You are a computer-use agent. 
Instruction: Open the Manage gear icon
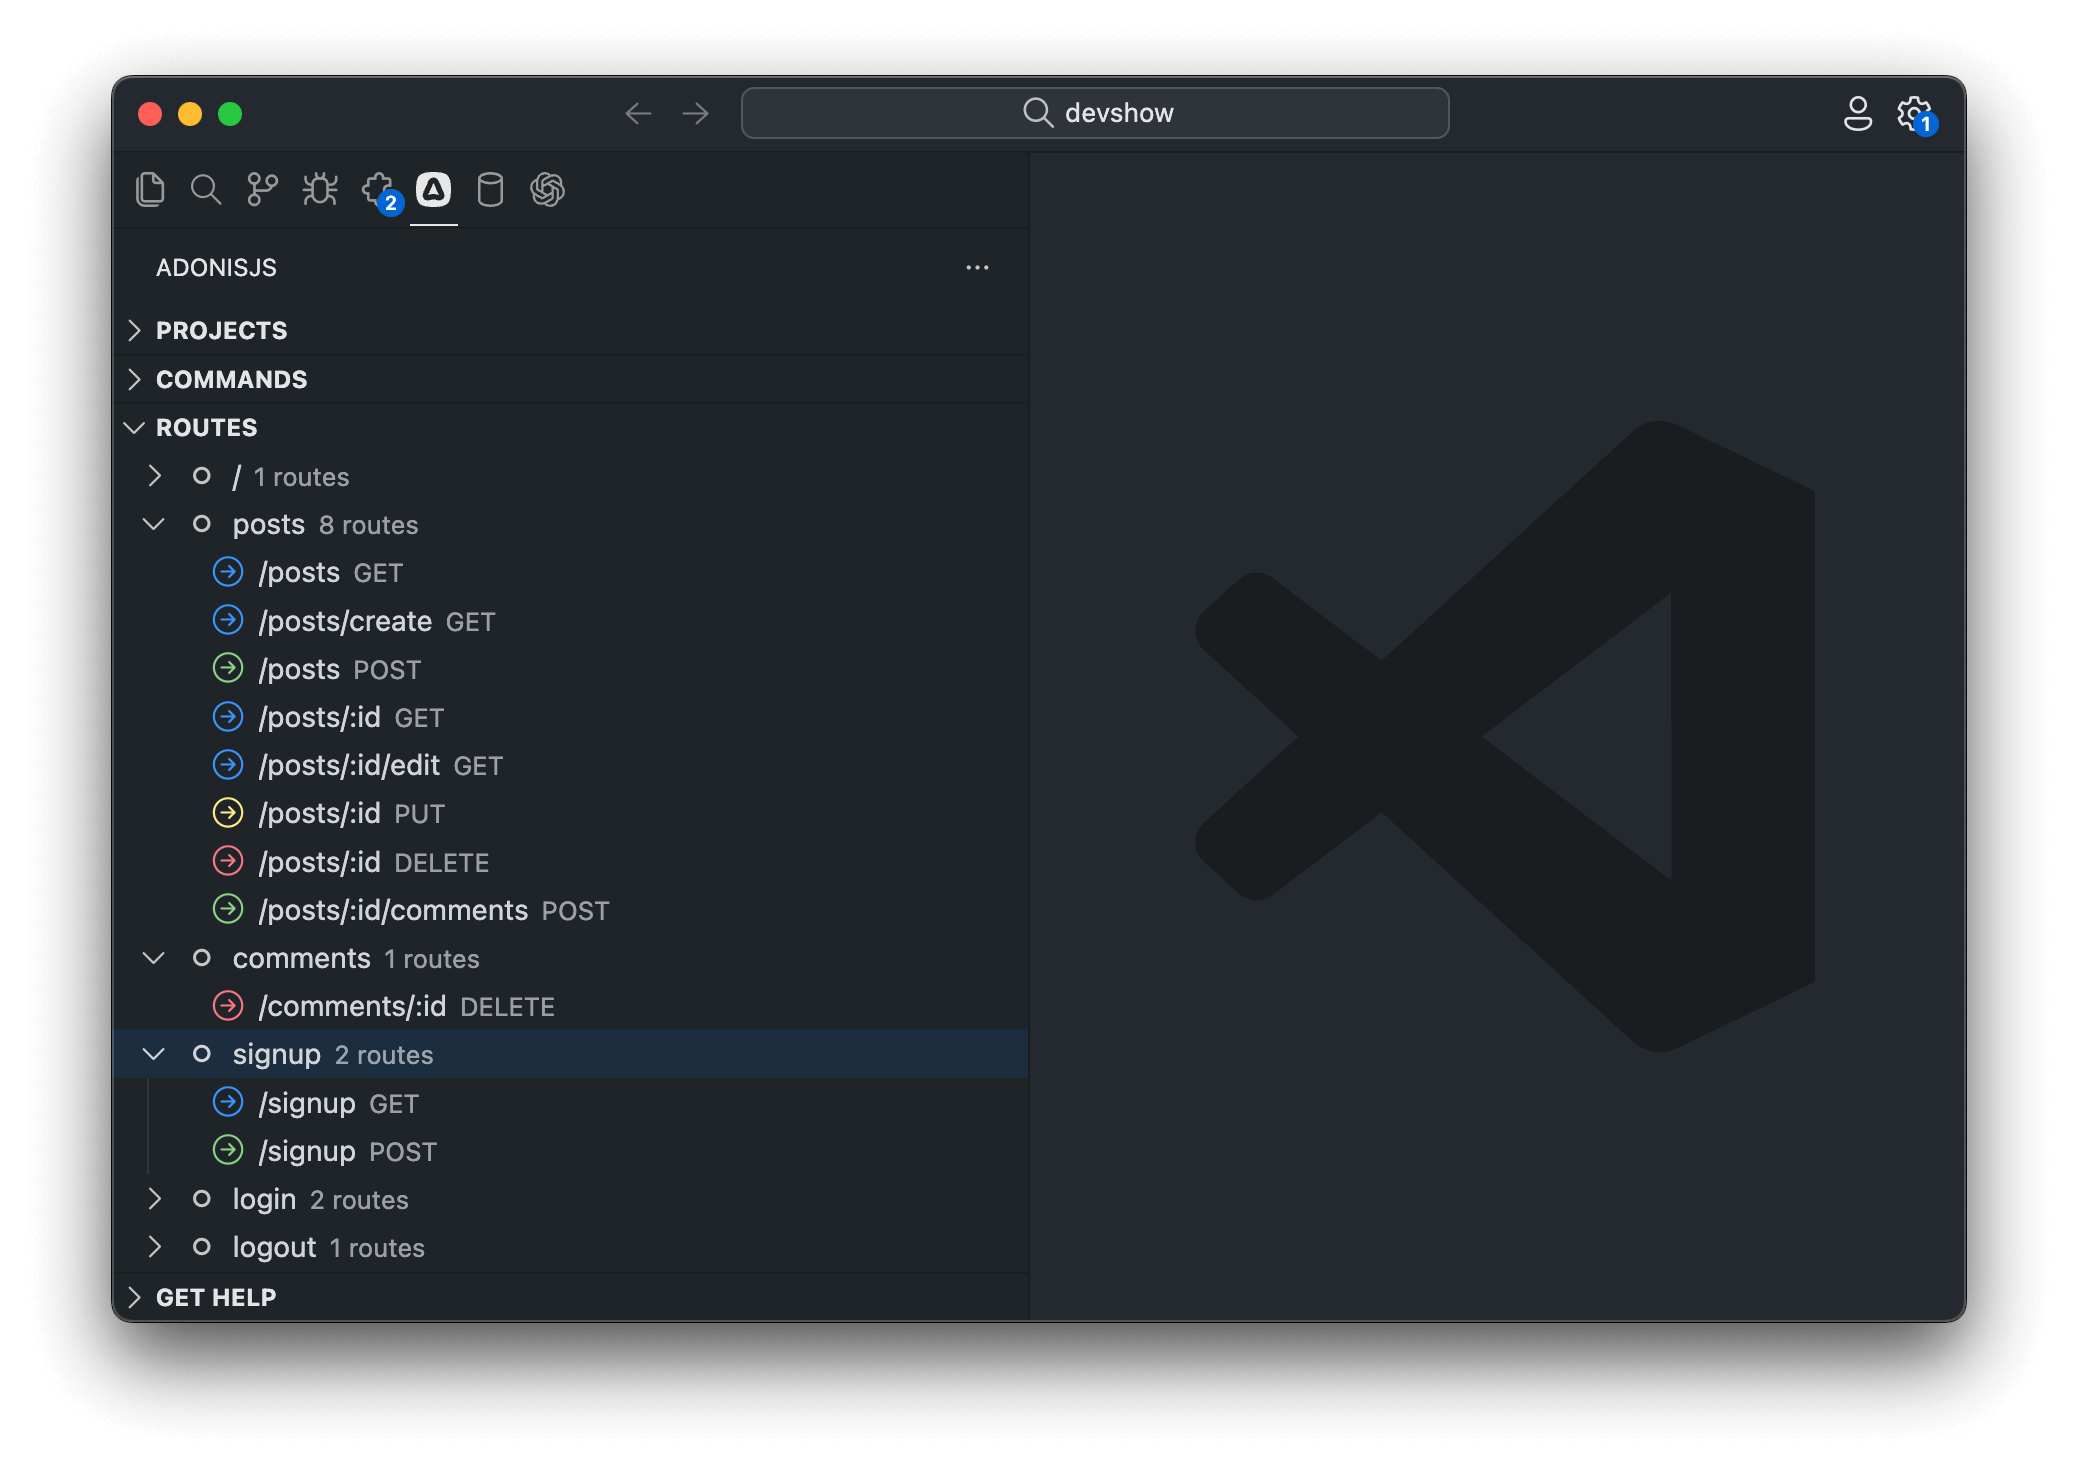coord(1914,114)
